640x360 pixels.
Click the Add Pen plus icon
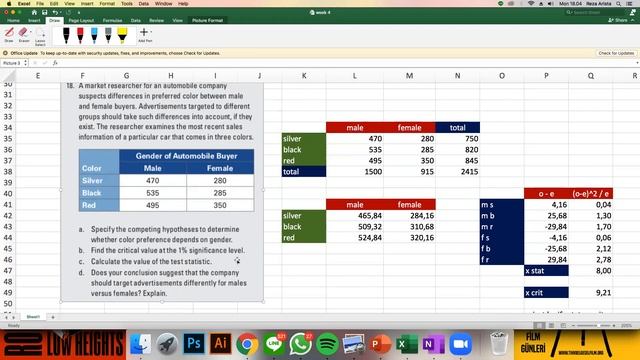coord(144,32)
